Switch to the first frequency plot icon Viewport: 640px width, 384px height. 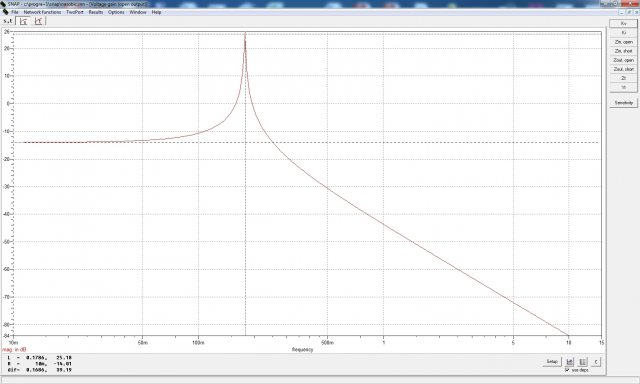[x=23, y=21]
